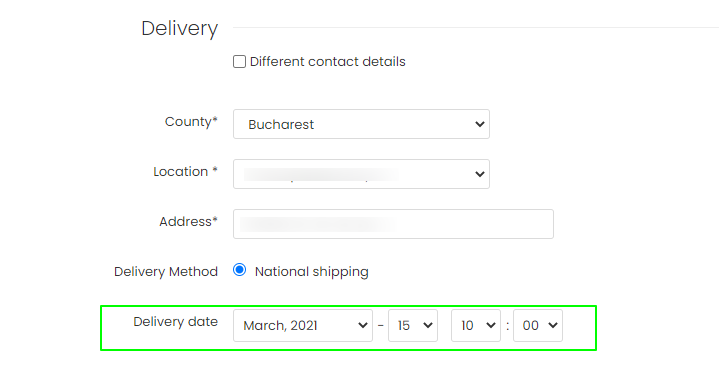Select the National shipping radio button

239,270
